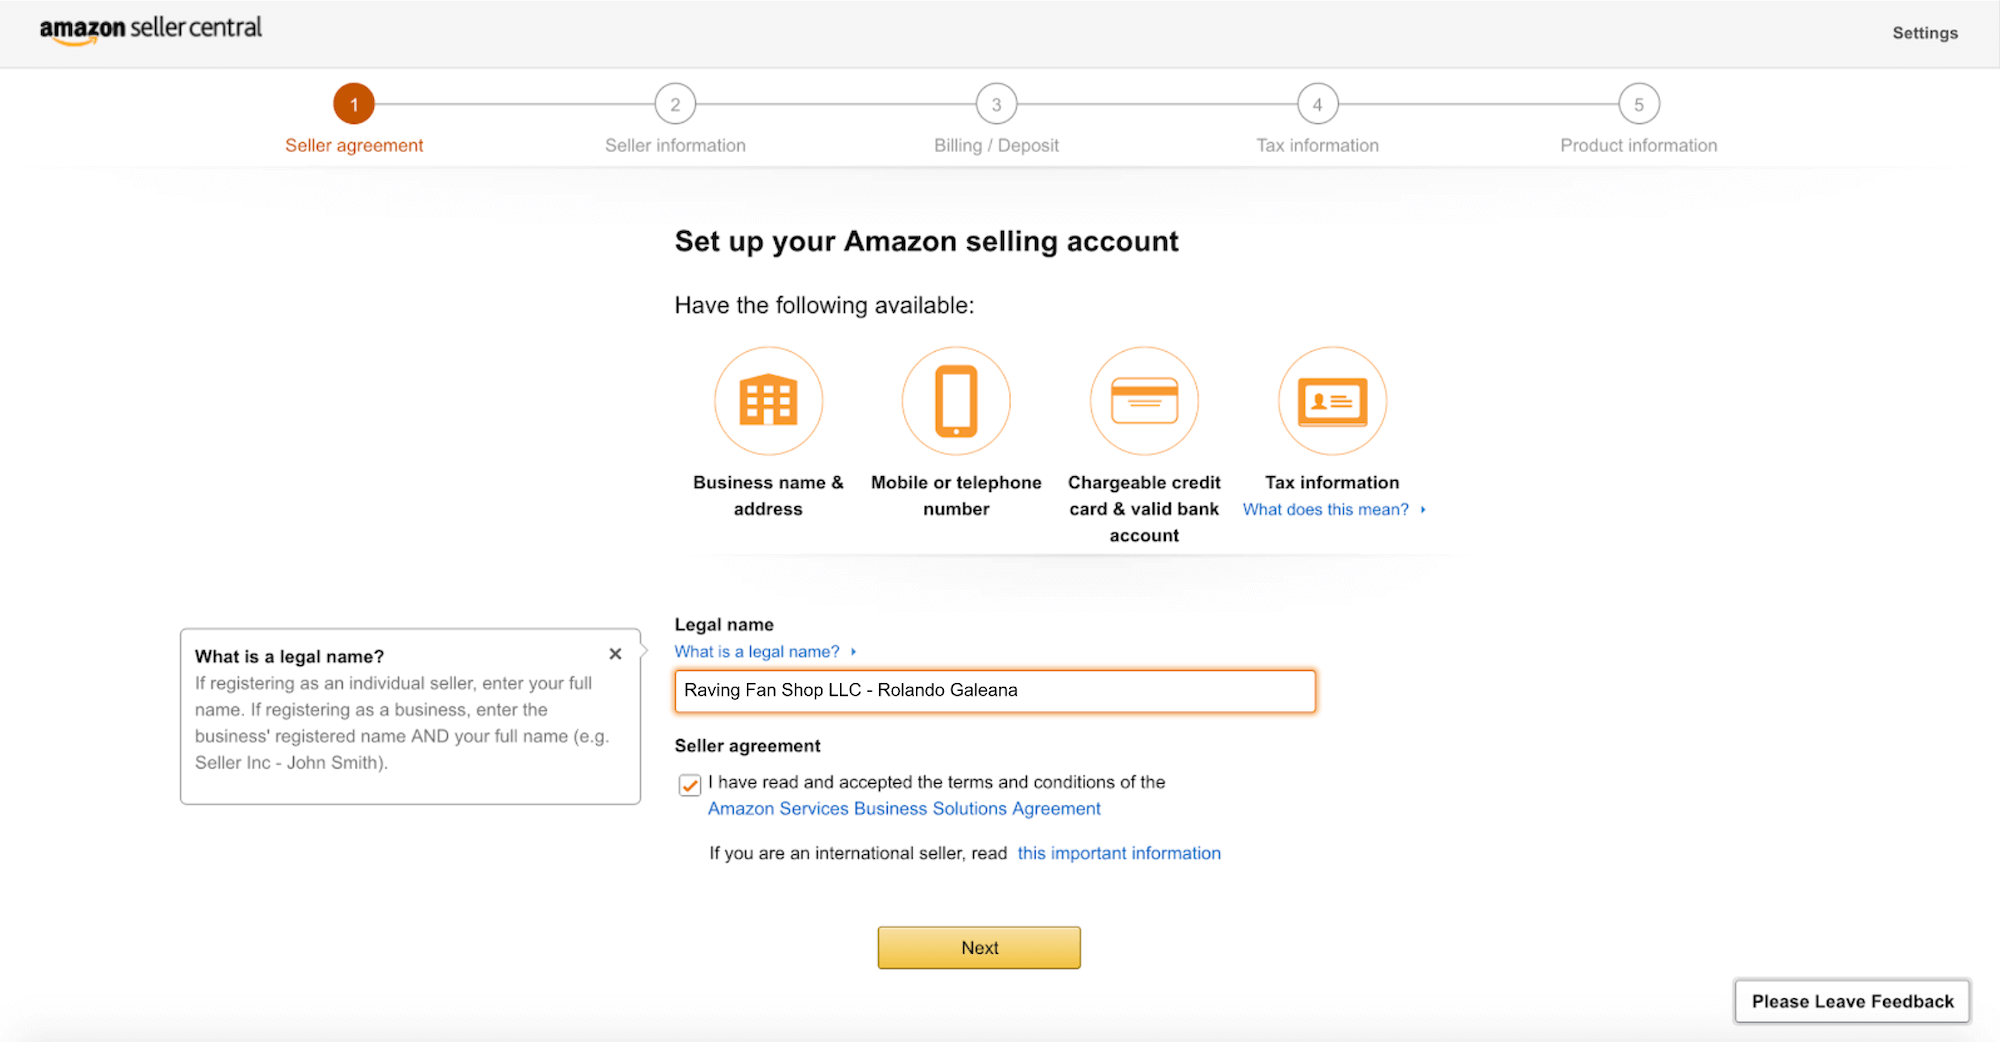Select the Mobile or telephone number icon

click(955, 399)
